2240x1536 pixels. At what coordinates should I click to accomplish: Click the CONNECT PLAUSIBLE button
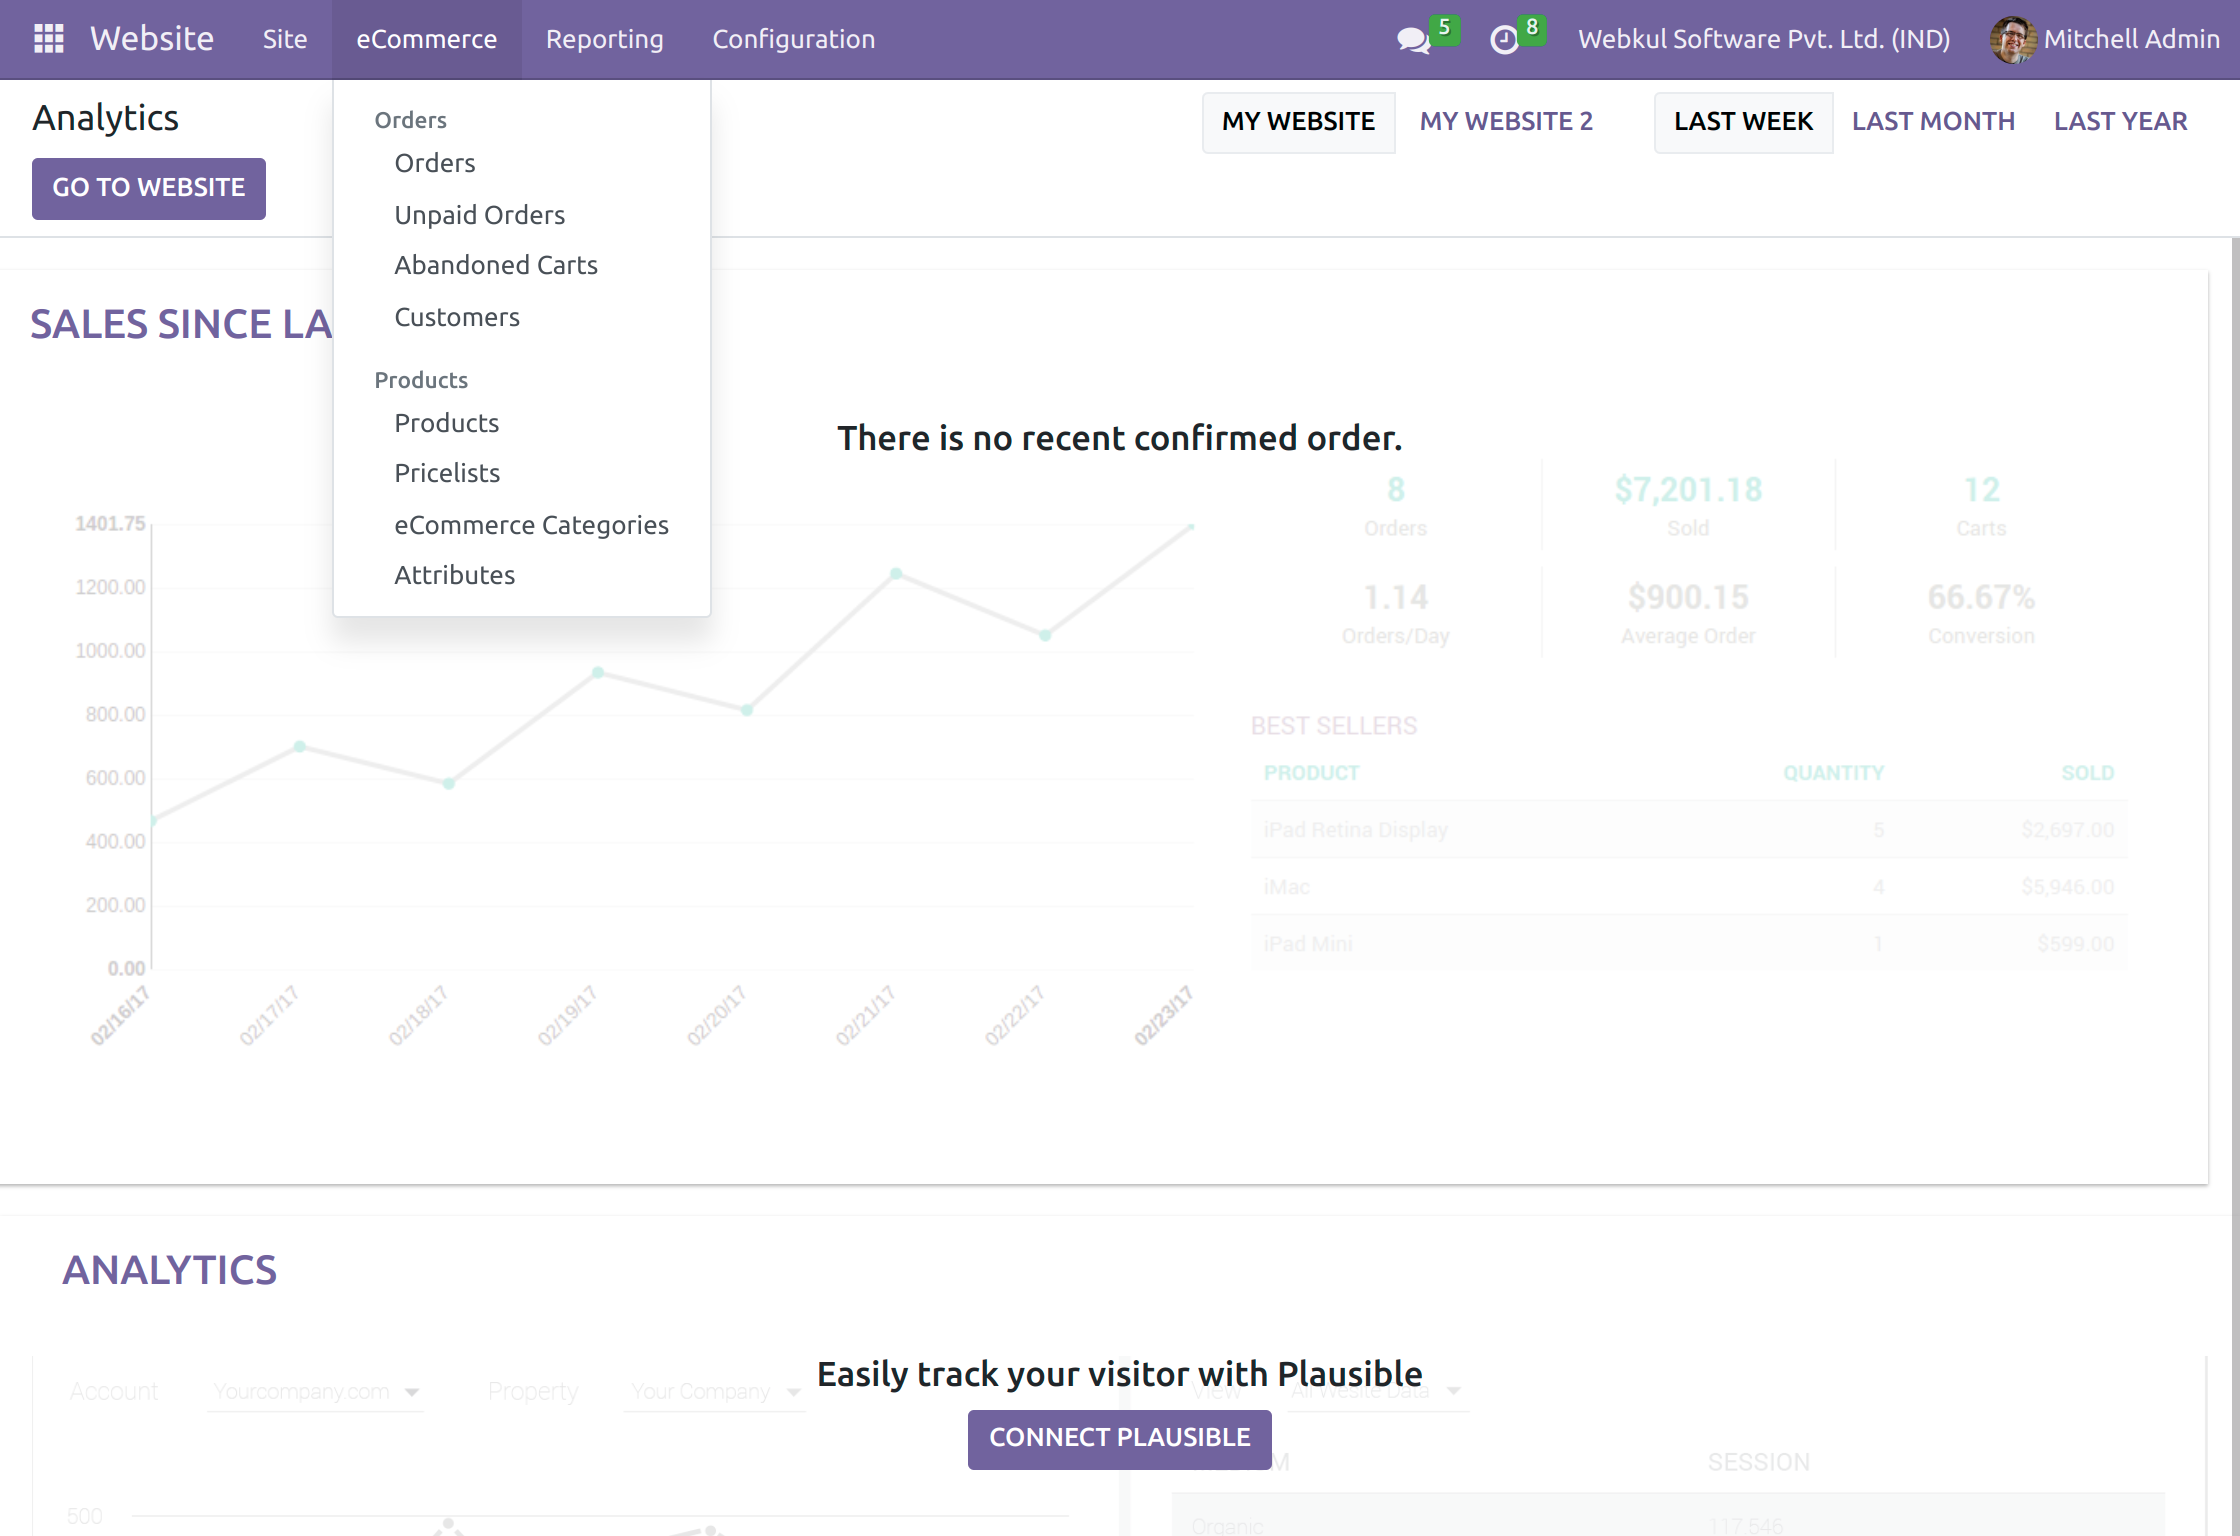tap(1119, 1438)
